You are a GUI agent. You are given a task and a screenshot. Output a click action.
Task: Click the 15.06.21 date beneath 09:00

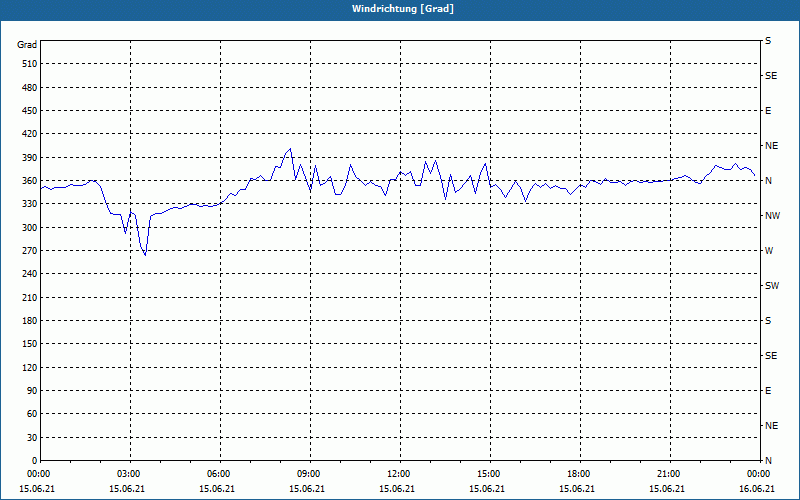pyautogui.click(x=307, y=489)
